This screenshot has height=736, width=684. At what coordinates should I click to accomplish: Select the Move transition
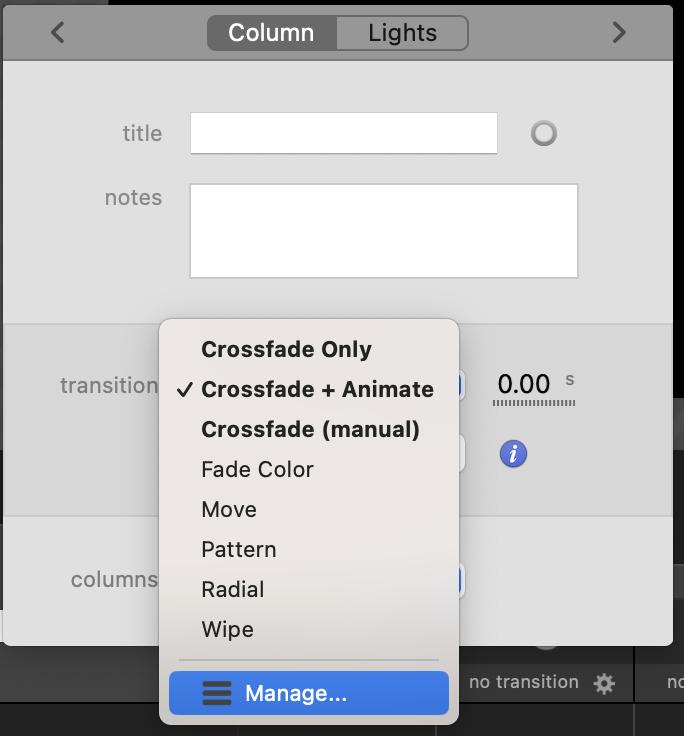click(x=229, y=509)
